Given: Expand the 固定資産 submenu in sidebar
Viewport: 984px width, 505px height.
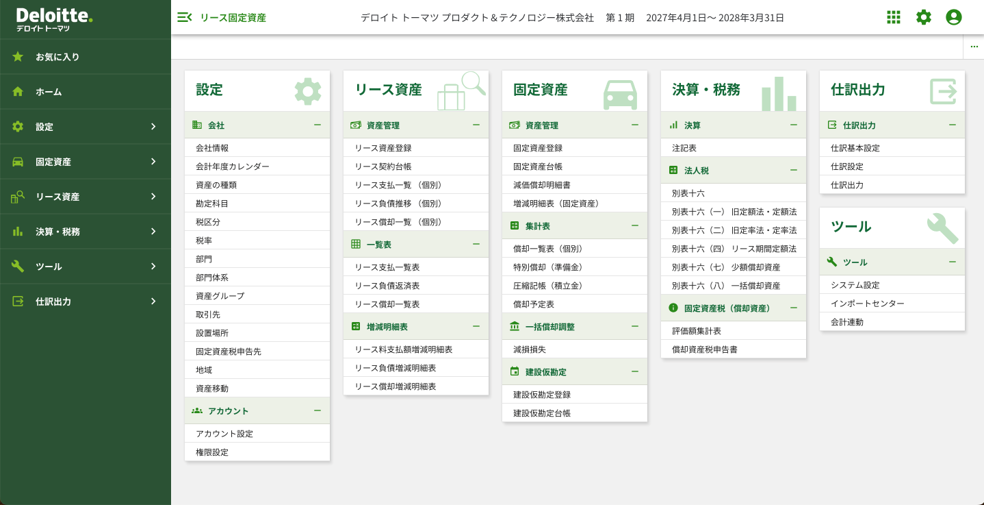Looking at the screenshot, I should pyautogui.click(x=153, y=162).
